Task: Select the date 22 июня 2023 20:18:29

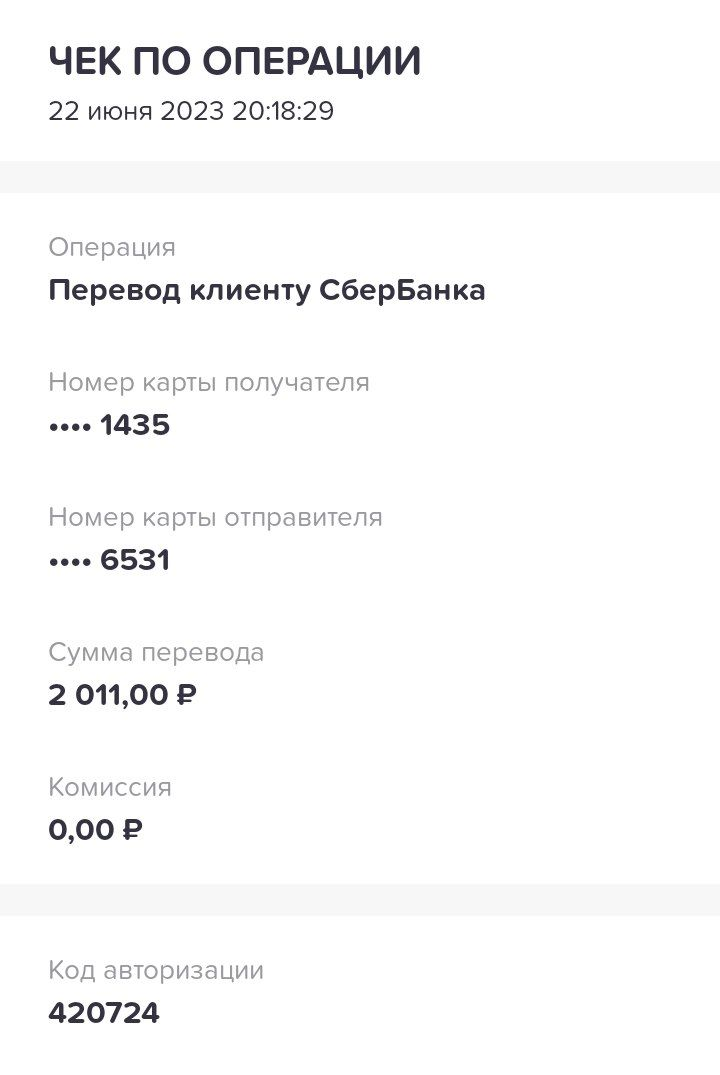Action: coord(191,111)
